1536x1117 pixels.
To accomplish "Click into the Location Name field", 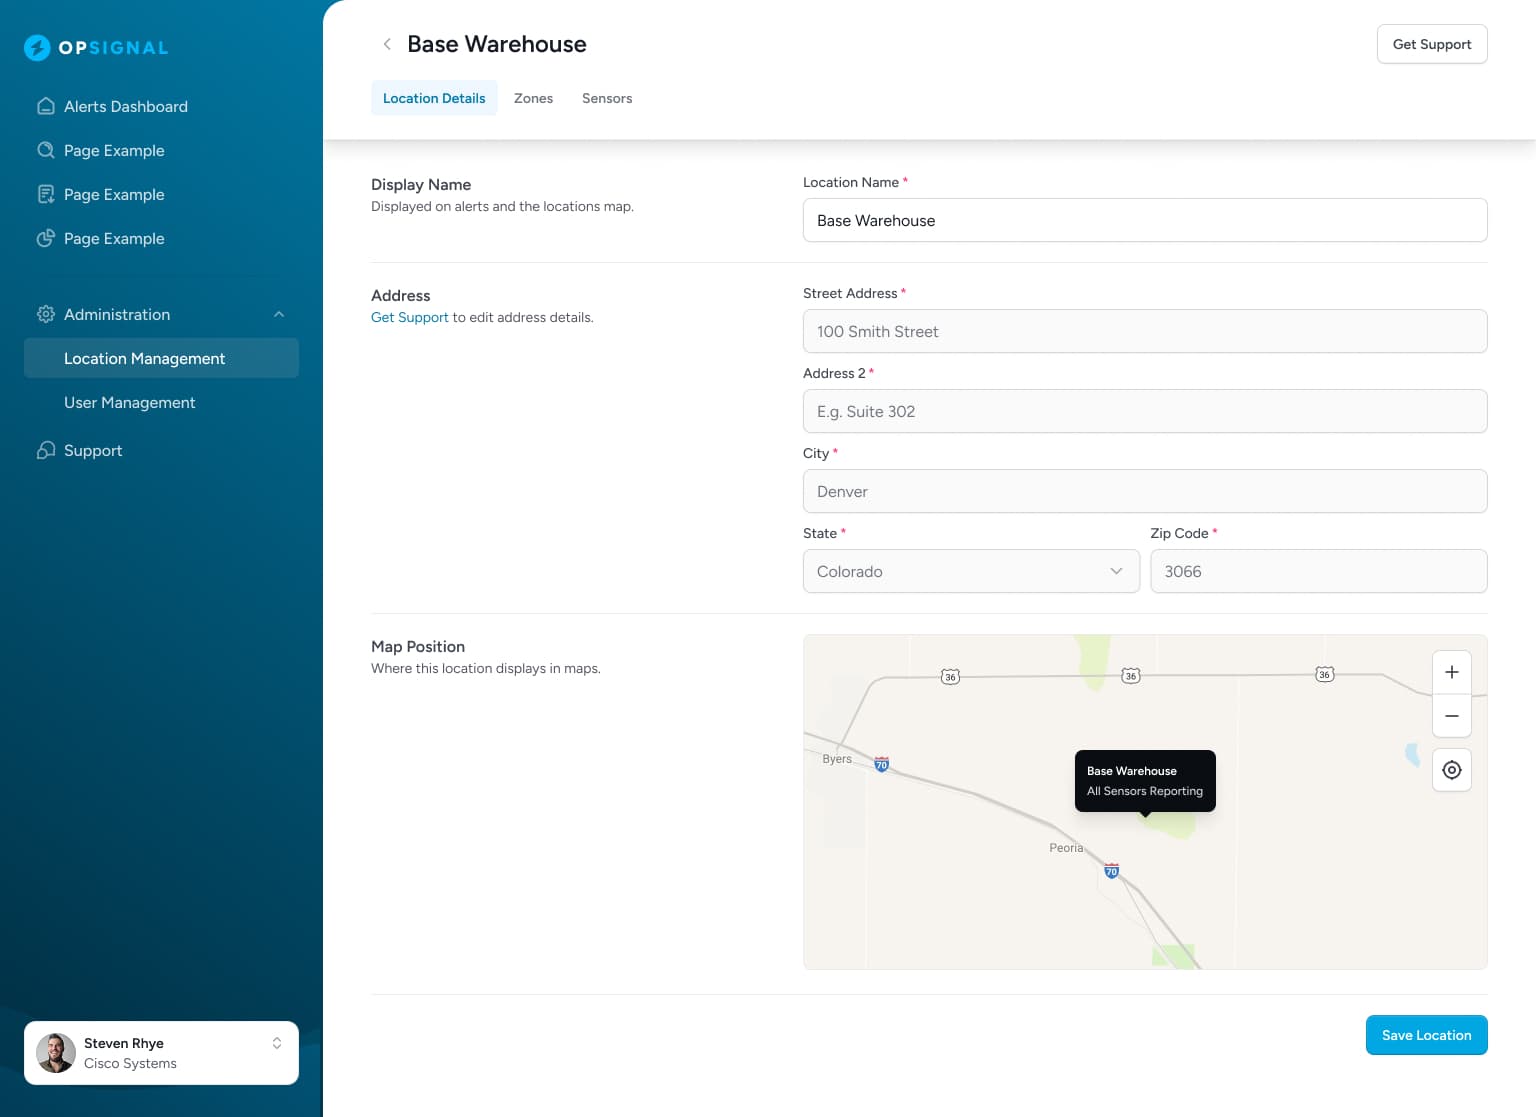I will coord(1144,220).
